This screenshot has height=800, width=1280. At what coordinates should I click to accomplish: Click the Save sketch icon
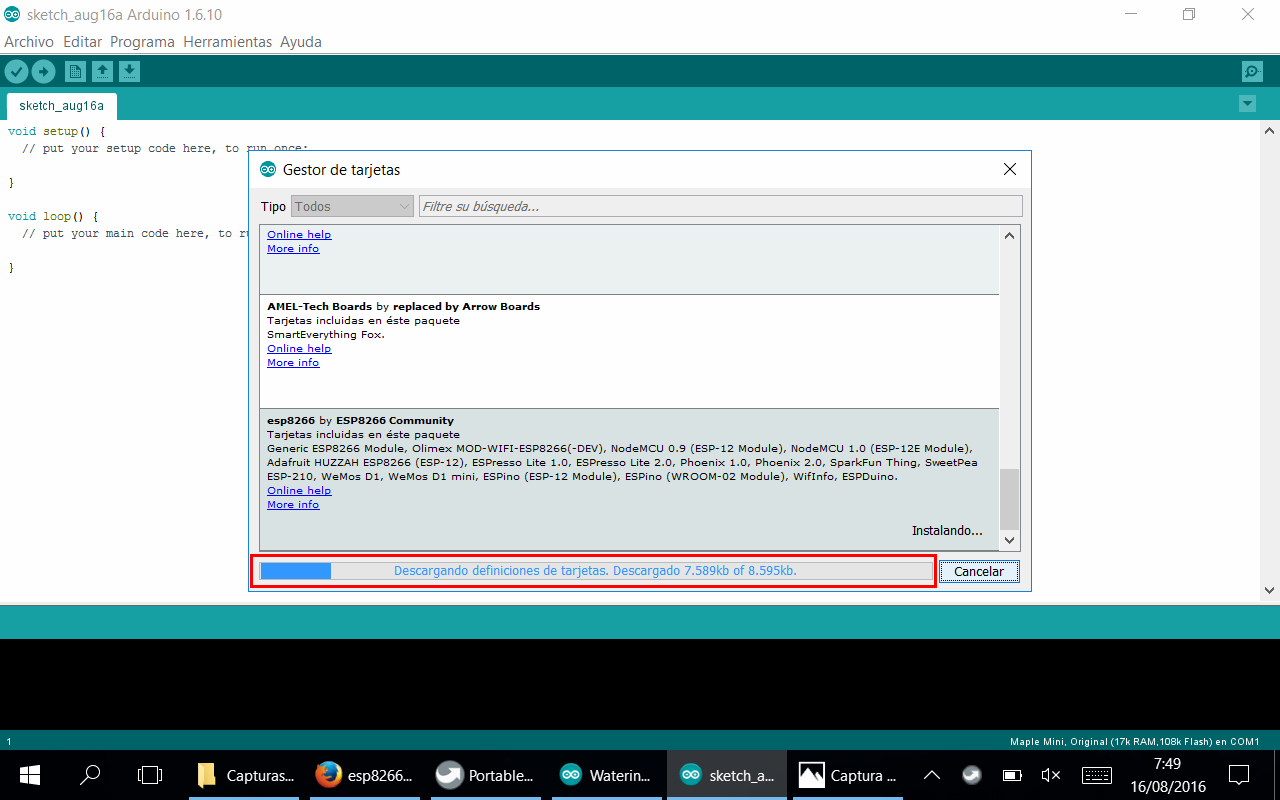pos(129,71)
